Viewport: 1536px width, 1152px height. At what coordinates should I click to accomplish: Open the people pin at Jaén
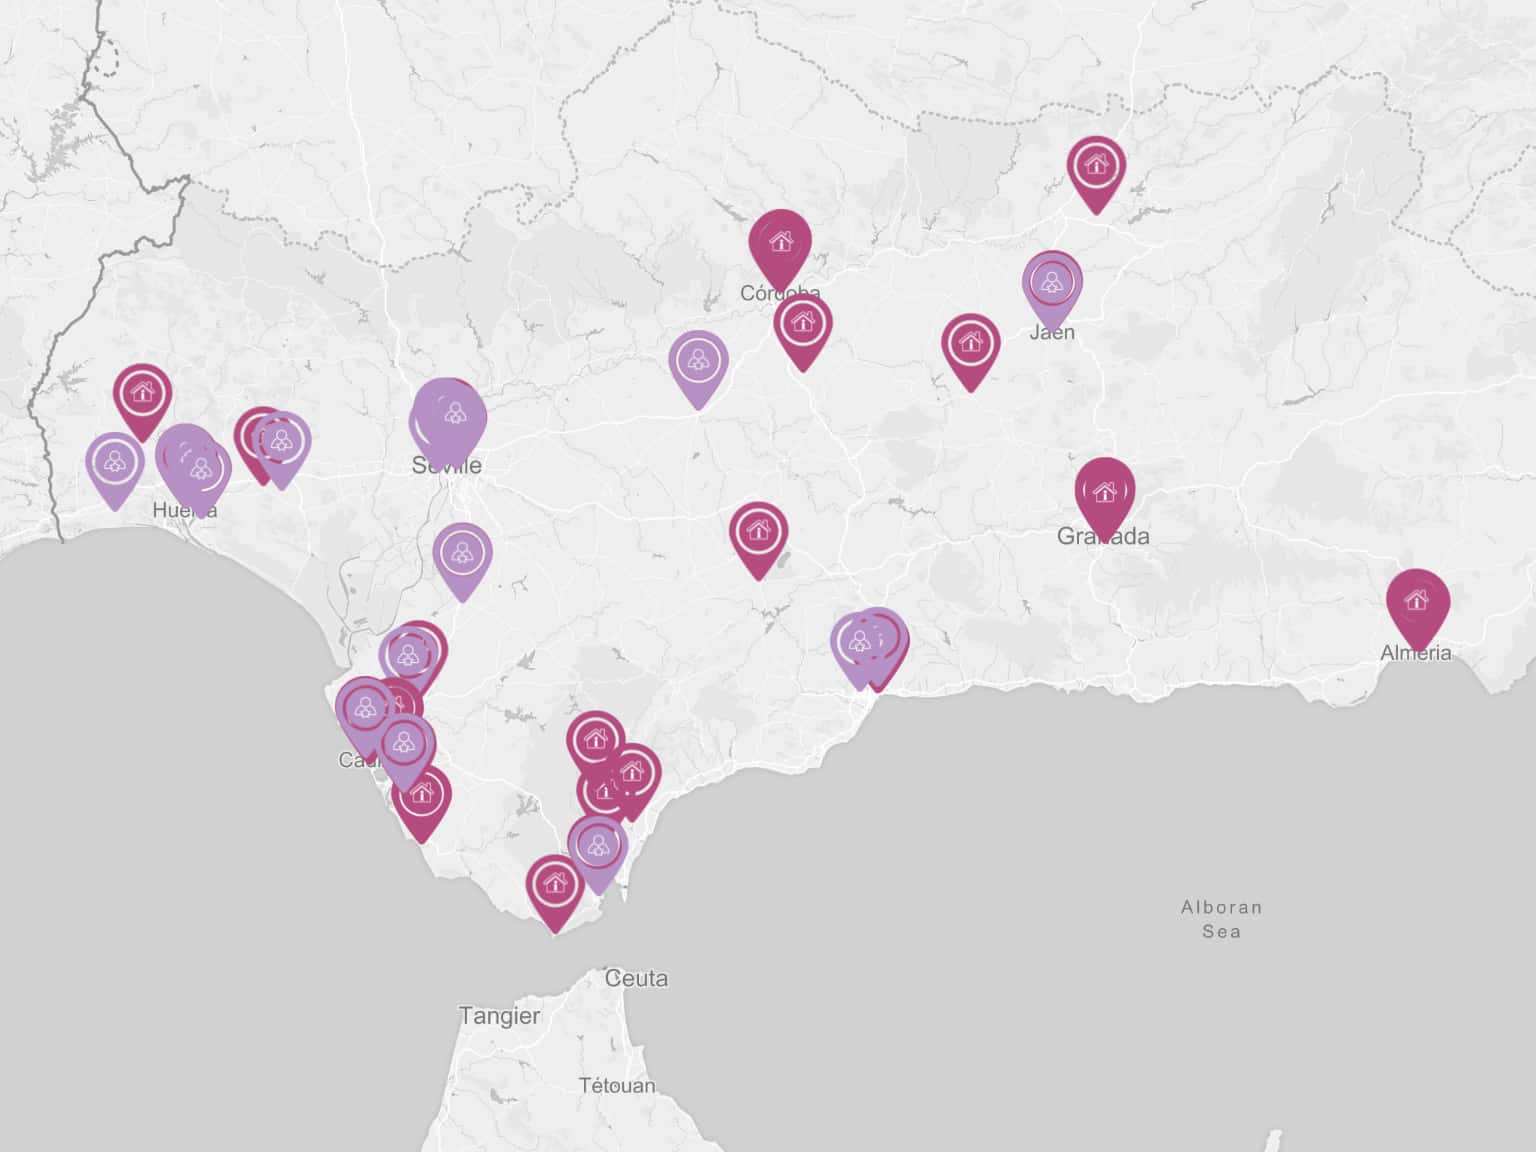1051,283
